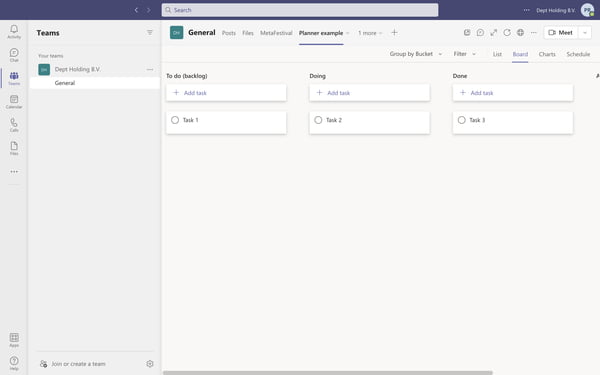Switch to Charts view
600x375 pixels.
(547, 54)
